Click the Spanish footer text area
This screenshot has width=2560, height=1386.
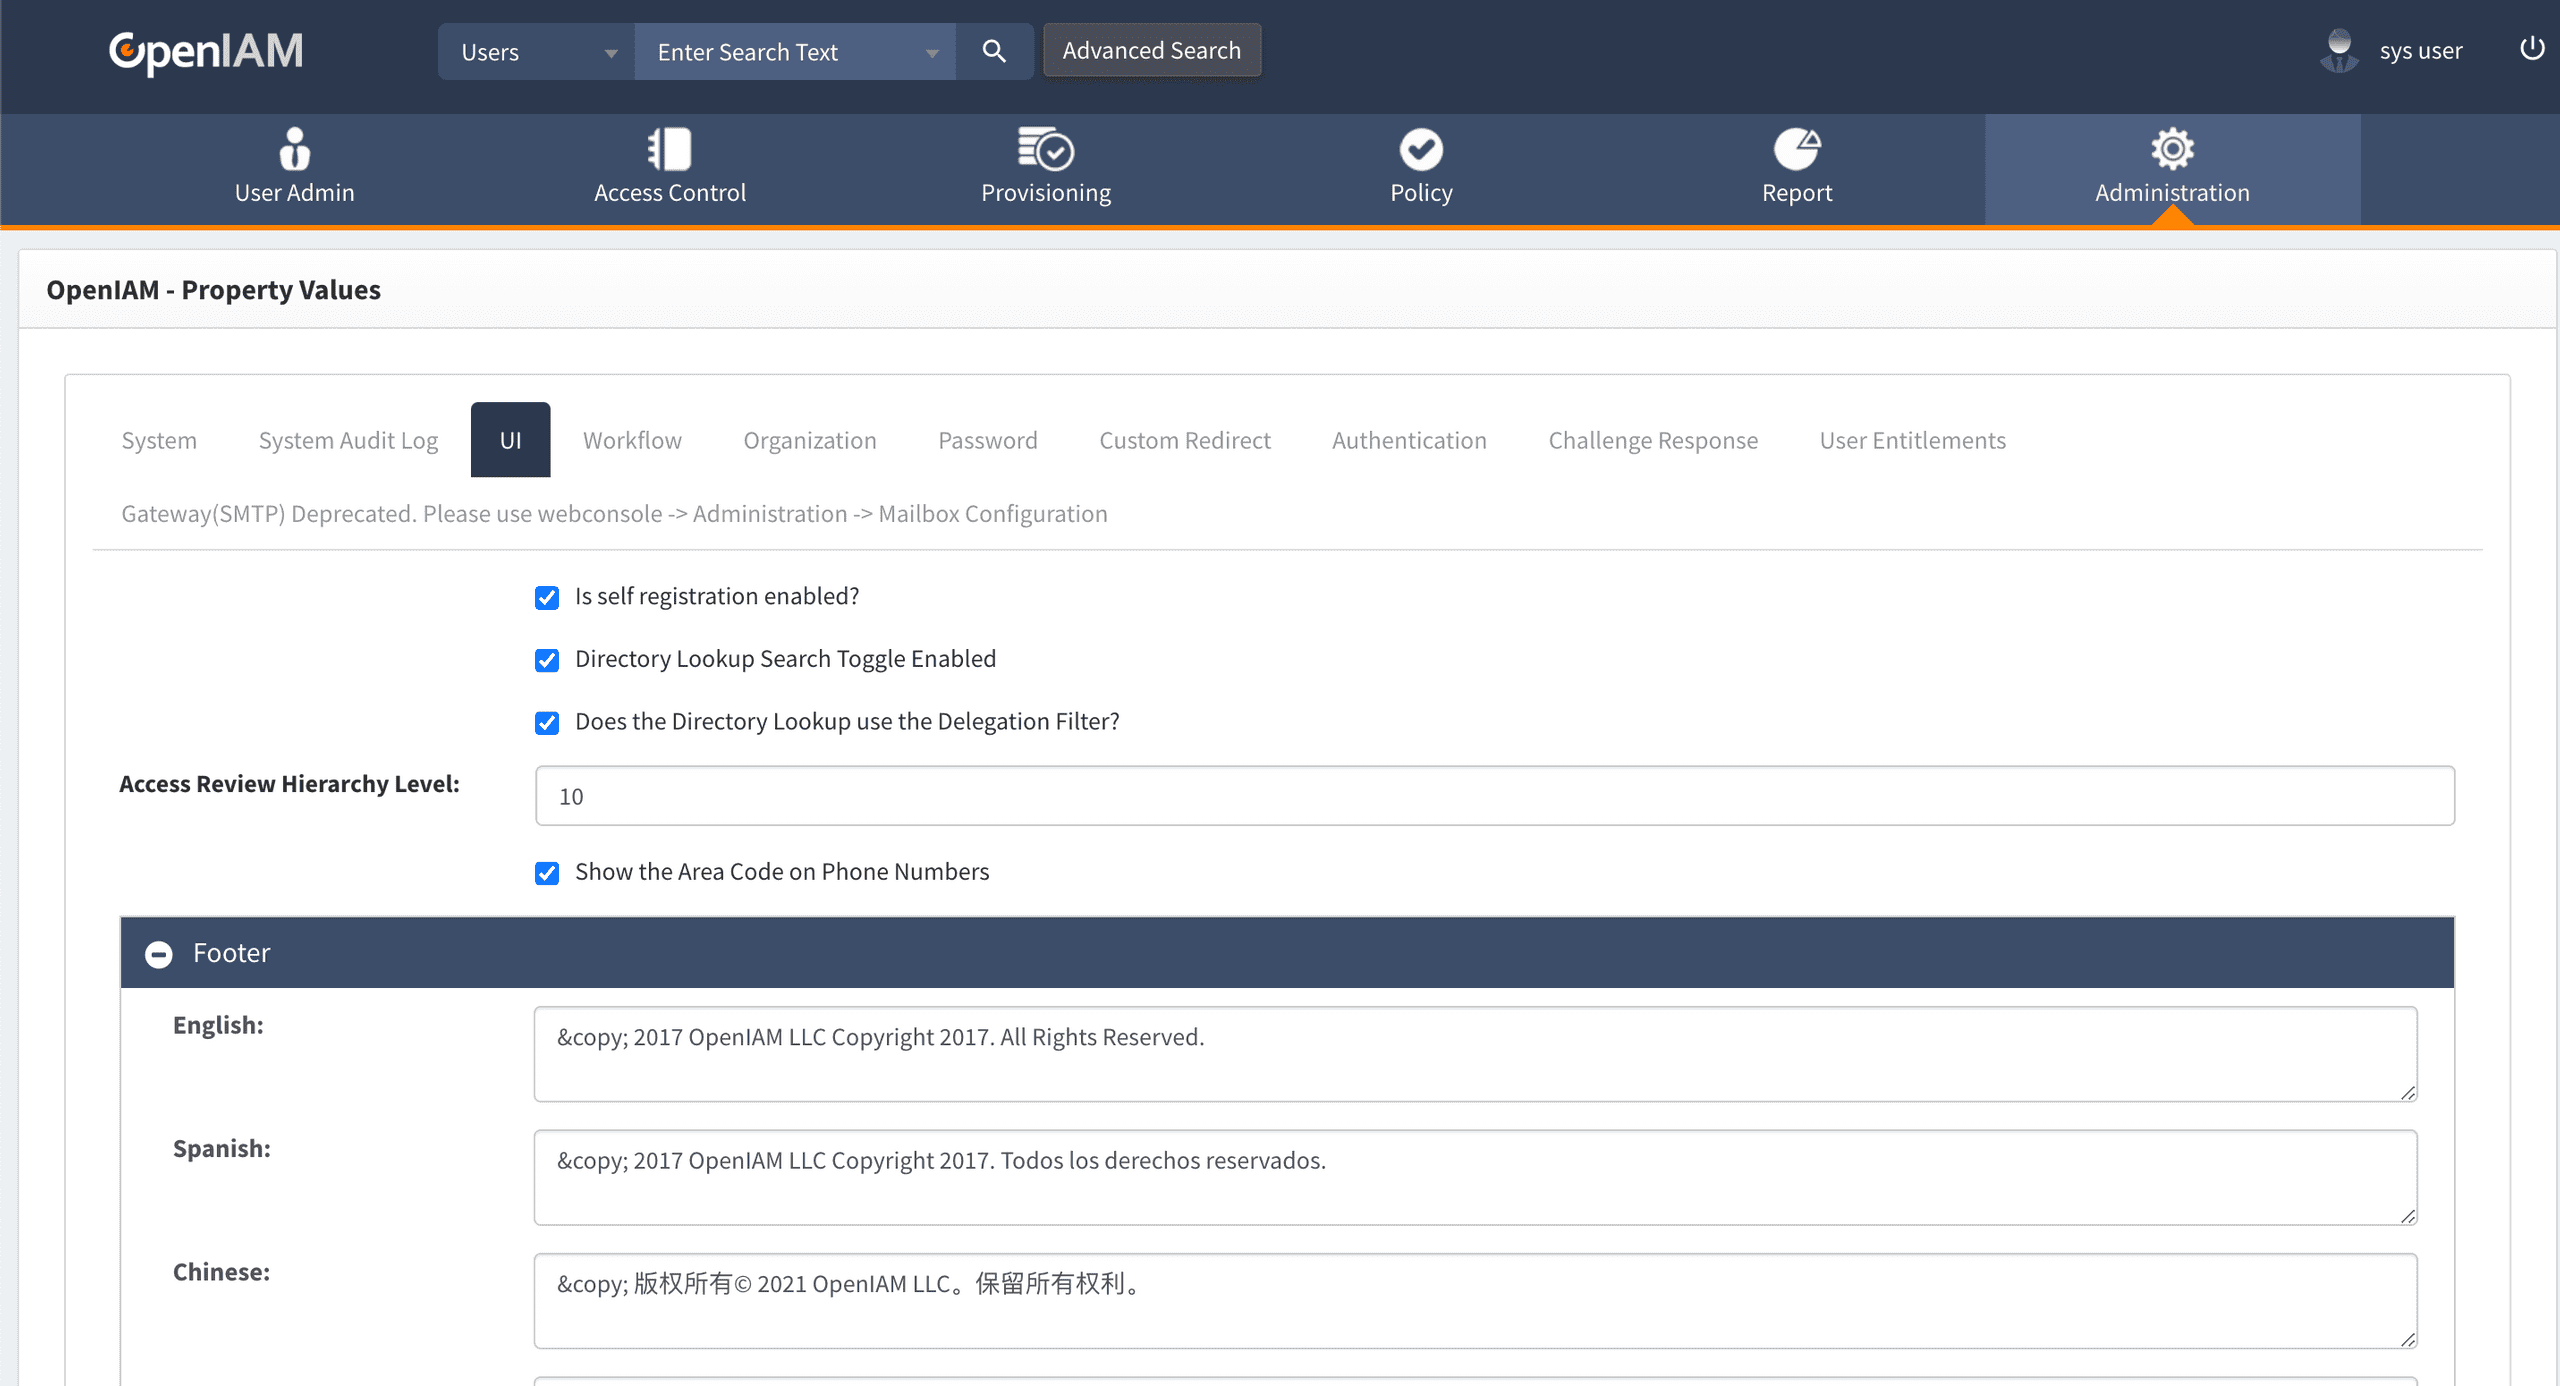(1475, 1177)
